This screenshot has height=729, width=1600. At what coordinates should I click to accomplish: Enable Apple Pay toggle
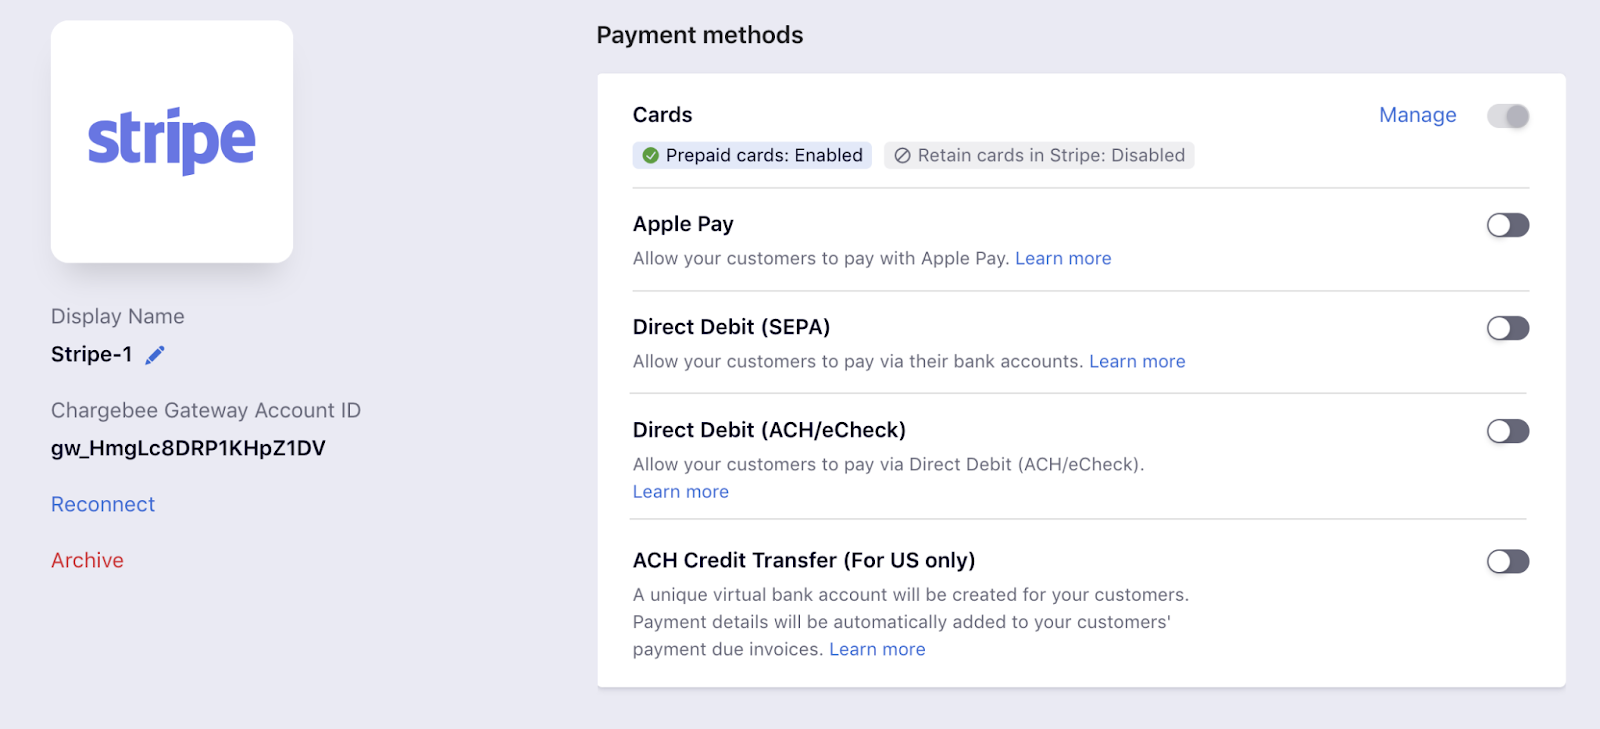[1508, 225]
